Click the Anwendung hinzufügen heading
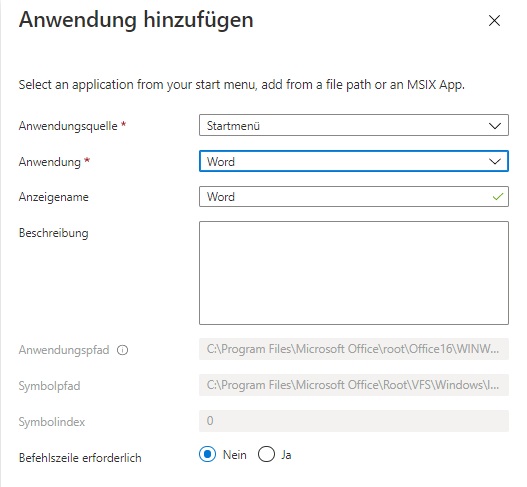Screen dimensions: 527x487 [x=136, y=20]
